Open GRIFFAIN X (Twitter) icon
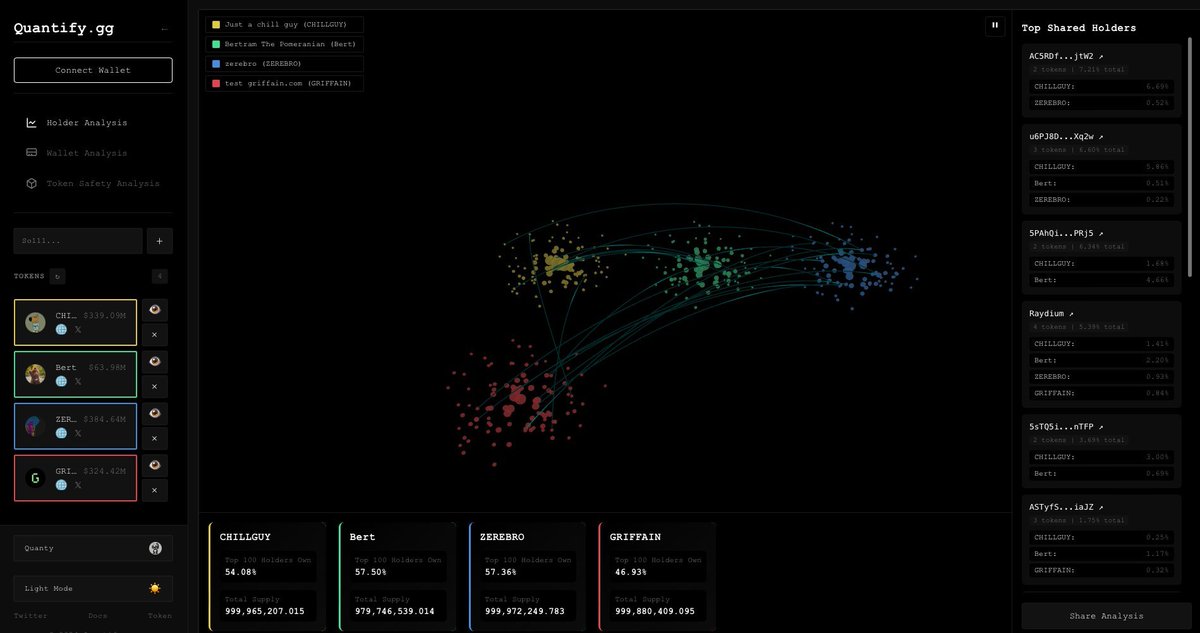The width and height of the screenshot is (1200, 633). (77, 485)
